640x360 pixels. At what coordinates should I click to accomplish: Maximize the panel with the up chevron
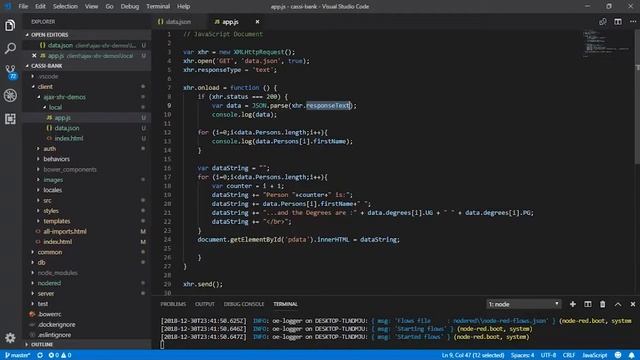618,304
